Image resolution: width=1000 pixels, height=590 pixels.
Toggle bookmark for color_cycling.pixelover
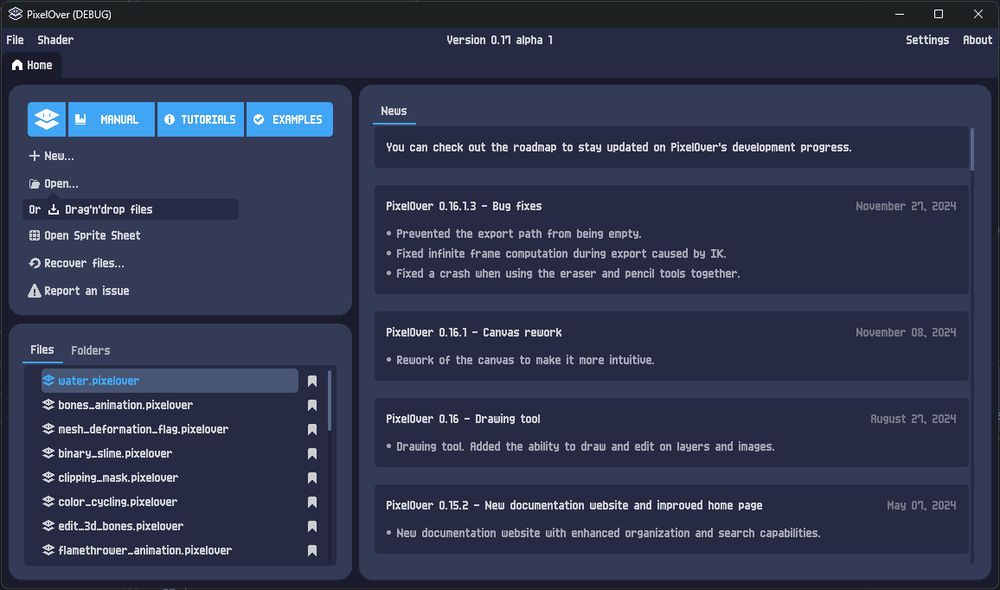click(312, 502)
